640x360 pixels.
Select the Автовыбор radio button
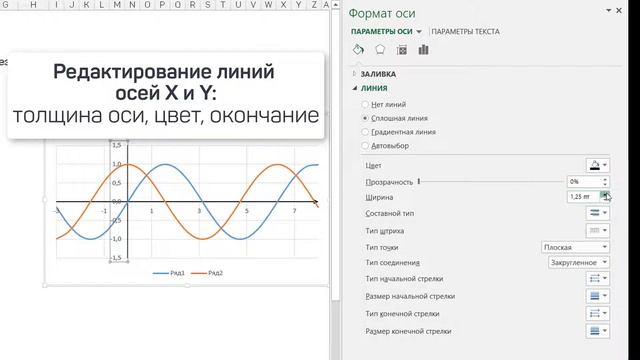pyautogui.click(x=365, y=145)
